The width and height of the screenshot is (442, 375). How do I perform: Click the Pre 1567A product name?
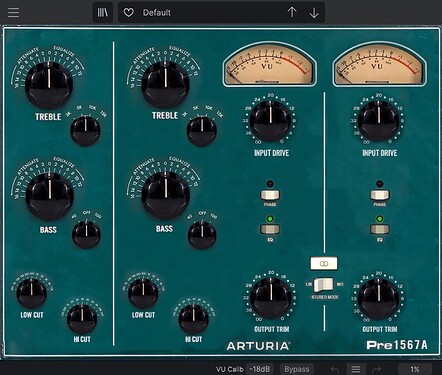397,345
